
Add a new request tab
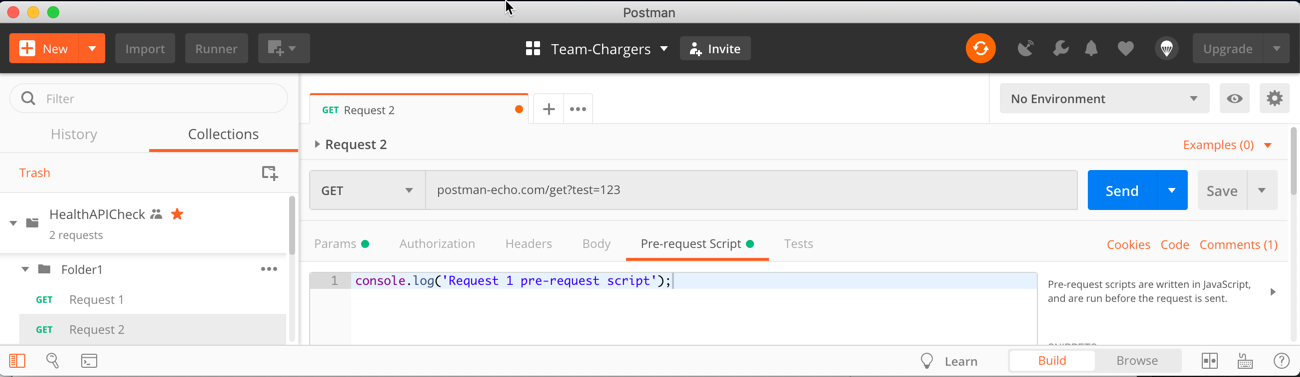549,109
